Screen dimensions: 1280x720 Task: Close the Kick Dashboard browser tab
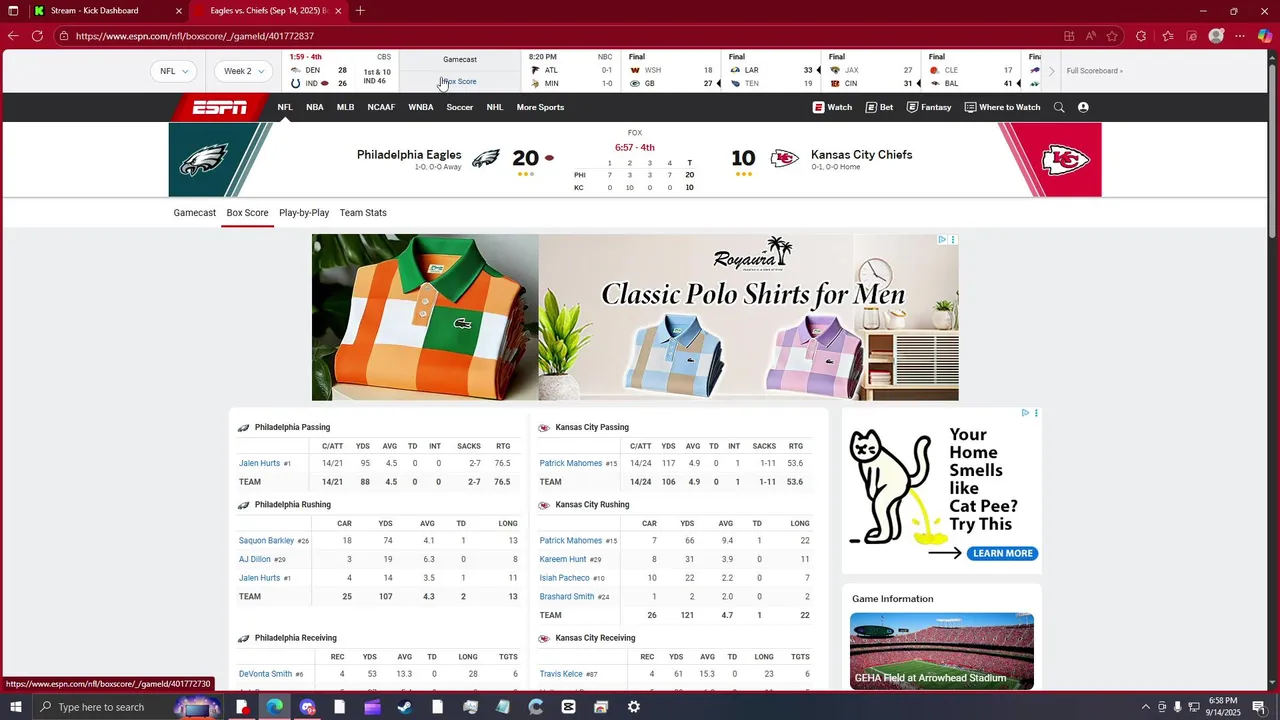179,11
